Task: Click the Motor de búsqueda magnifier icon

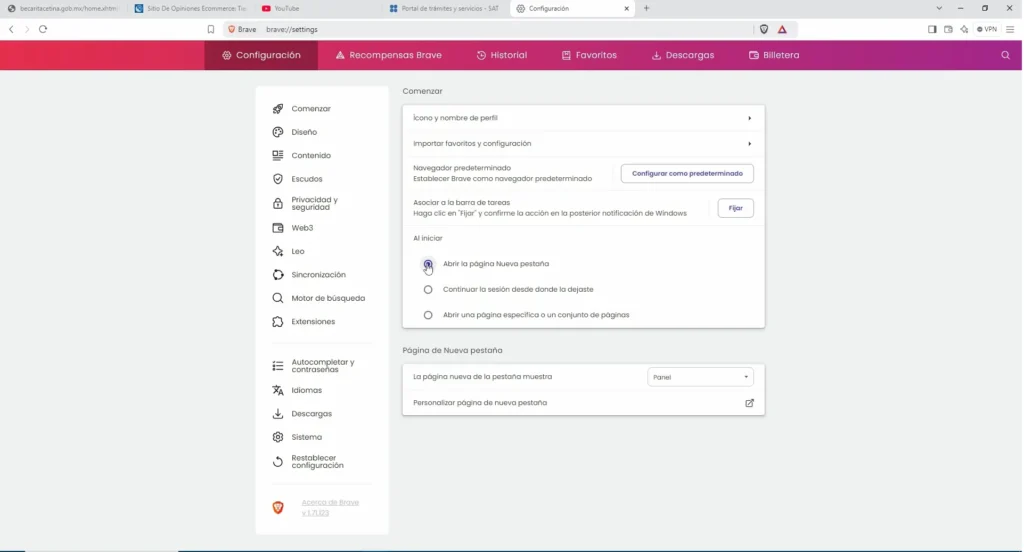Action: 278,299
